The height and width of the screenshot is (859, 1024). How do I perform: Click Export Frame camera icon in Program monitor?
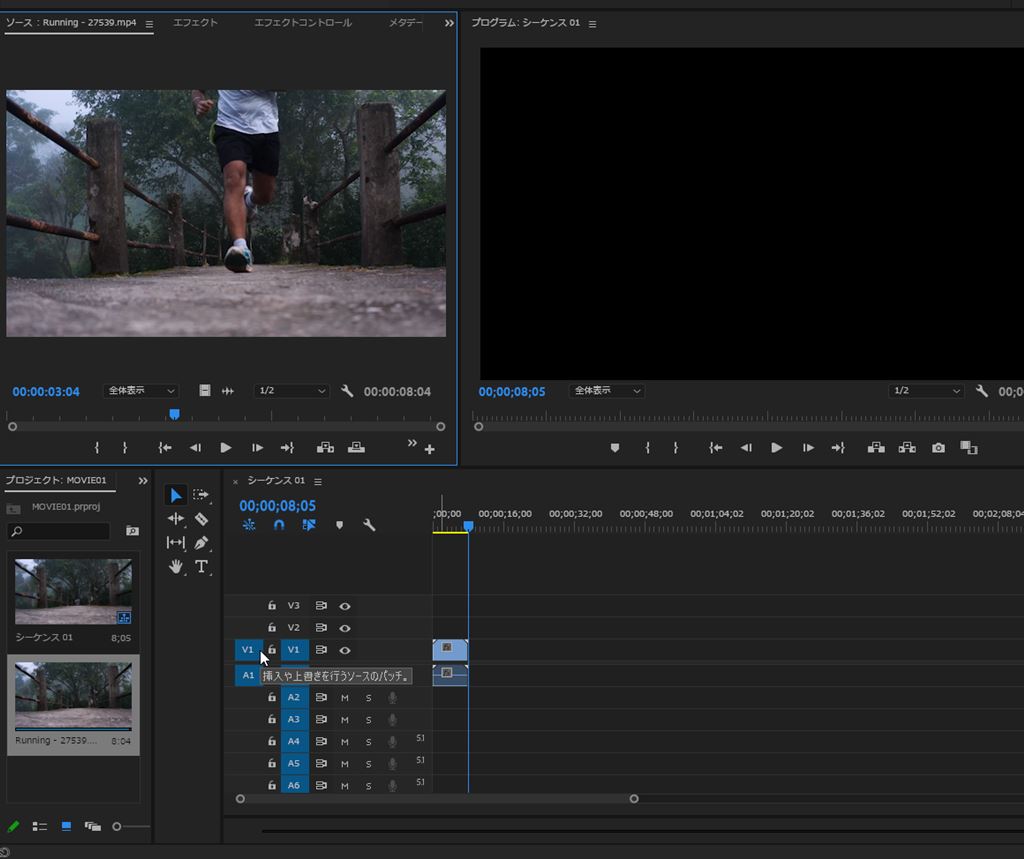938,448
